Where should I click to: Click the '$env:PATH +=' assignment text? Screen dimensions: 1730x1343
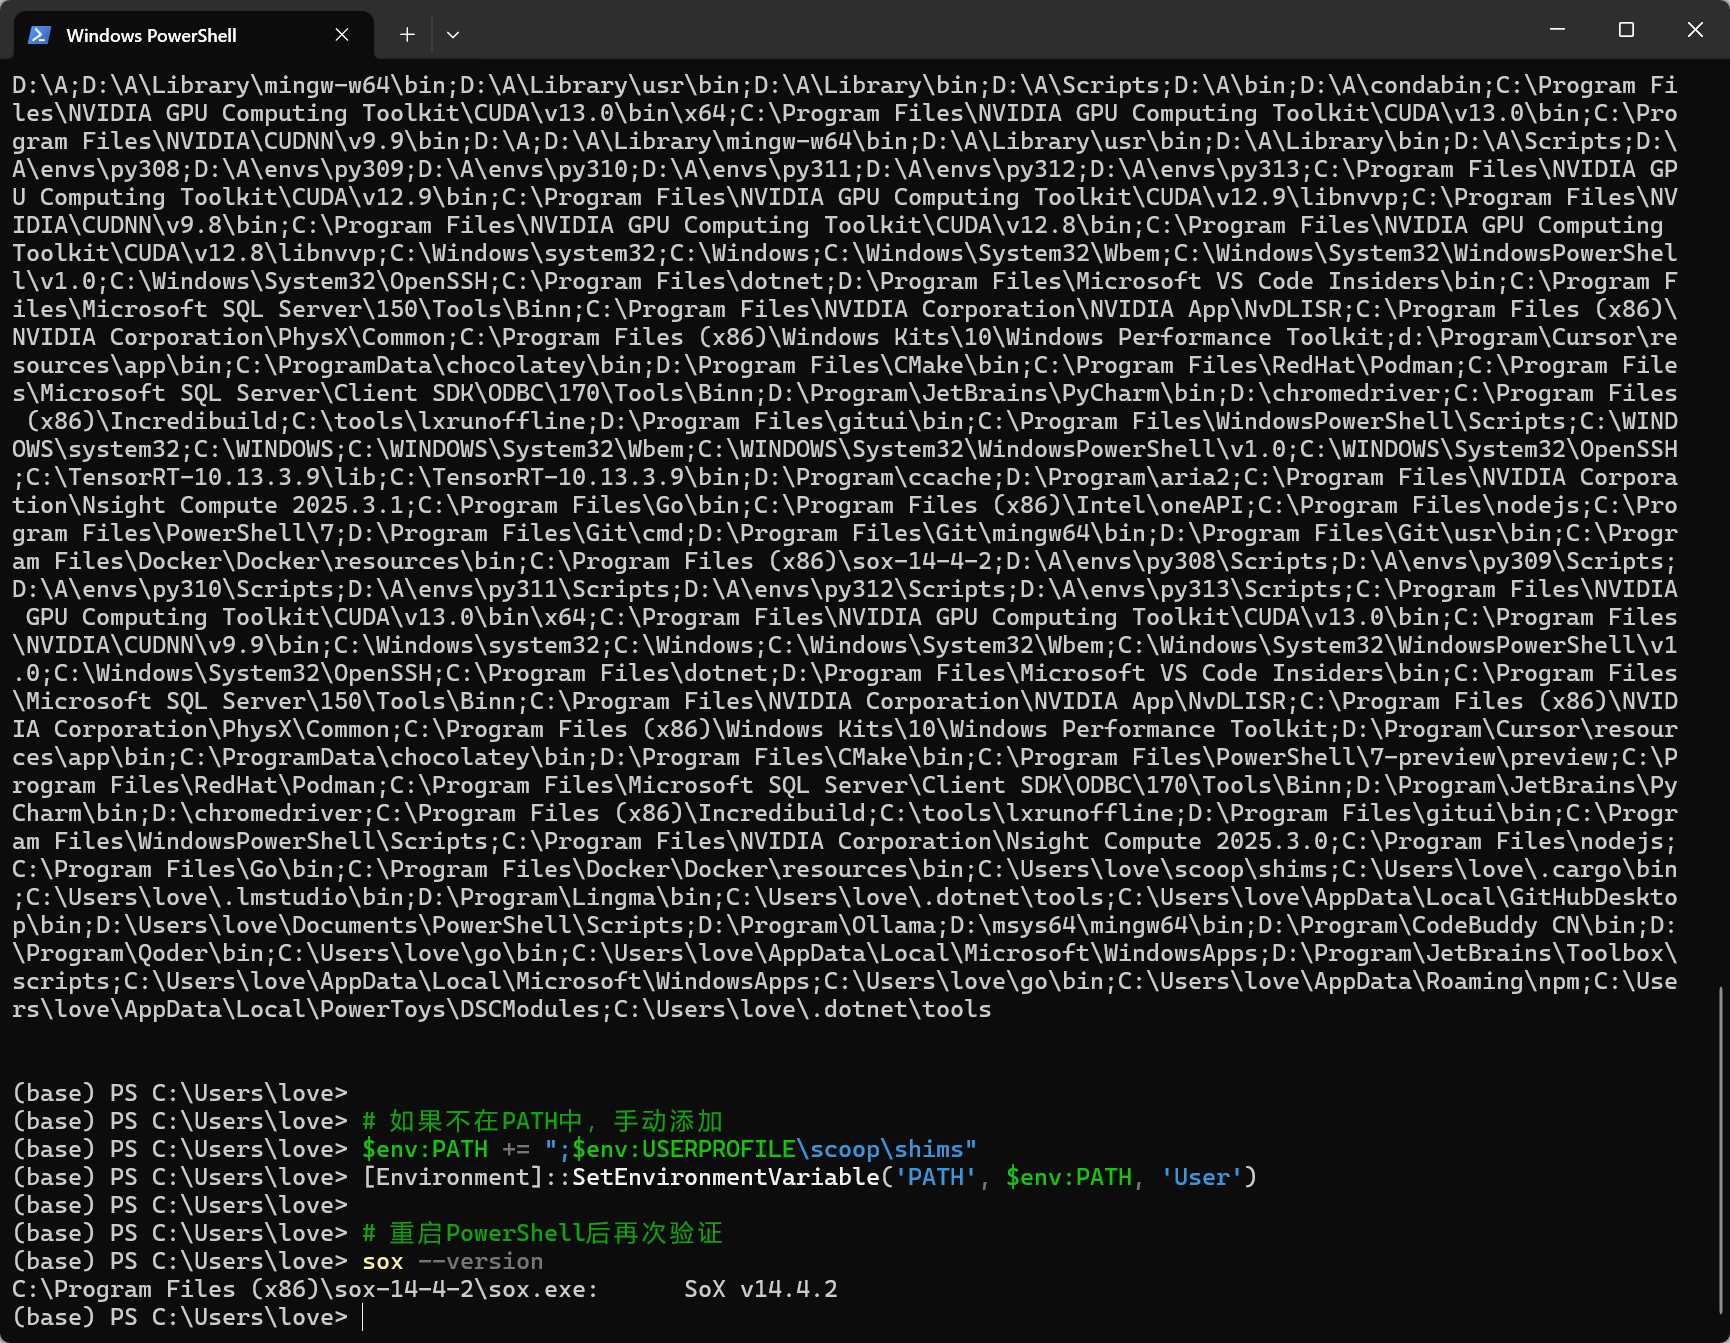pyautogui.click(x=446, y=1150)
